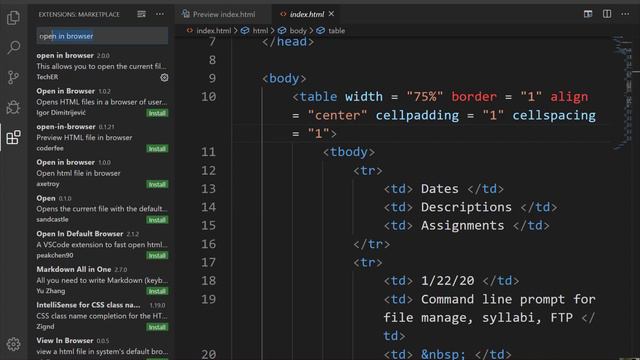Viewport: 640px width, 360px height.
Task: Install open-in-browser by coderfee
Action: 157,149
